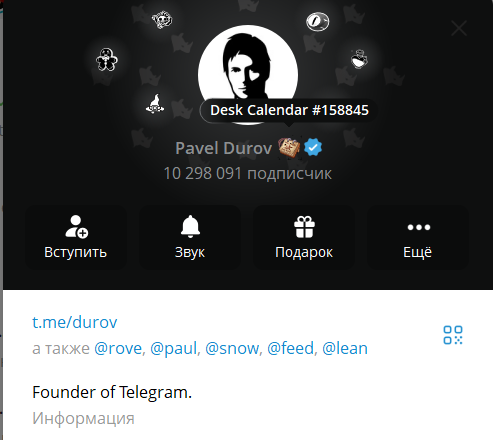Show the channel QR code
493x440 pixels.
(453, 335)
